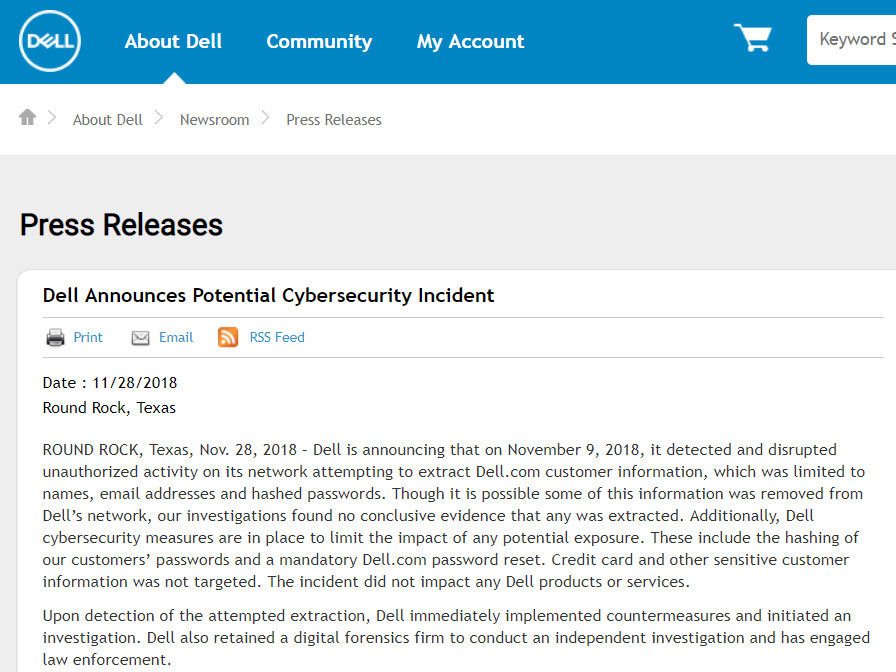
Task: Open the shopping cart icon
Action: click(753, 38)
